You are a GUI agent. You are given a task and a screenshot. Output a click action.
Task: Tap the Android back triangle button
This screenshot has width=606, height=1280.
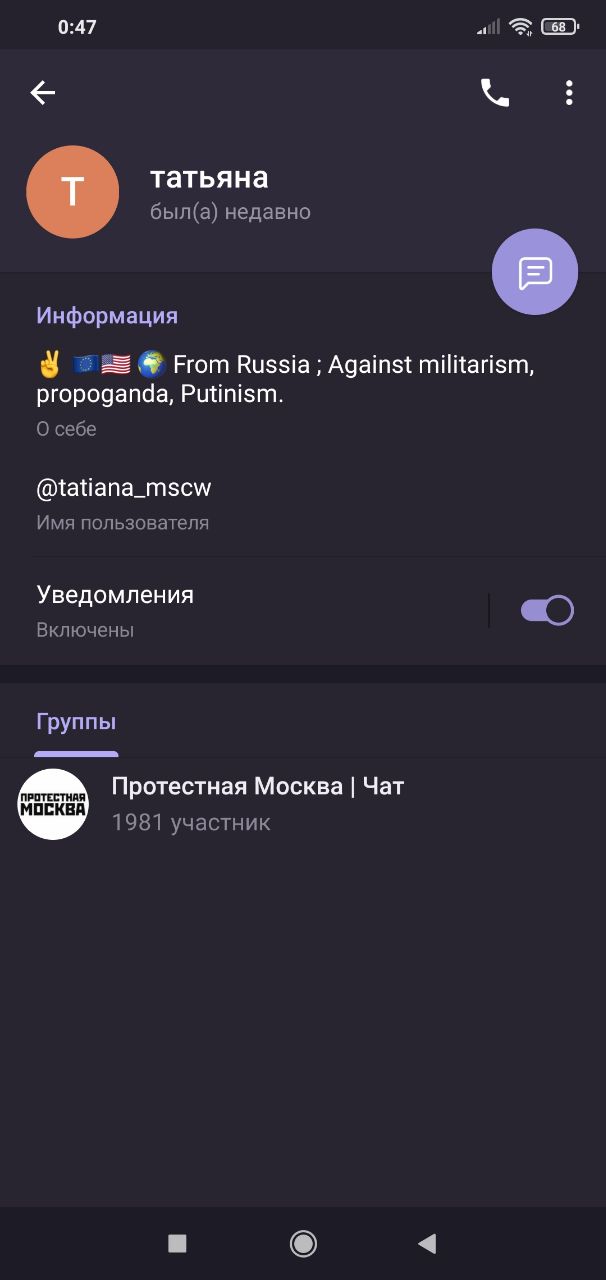pyautogui.click(x=427, y=1243)
